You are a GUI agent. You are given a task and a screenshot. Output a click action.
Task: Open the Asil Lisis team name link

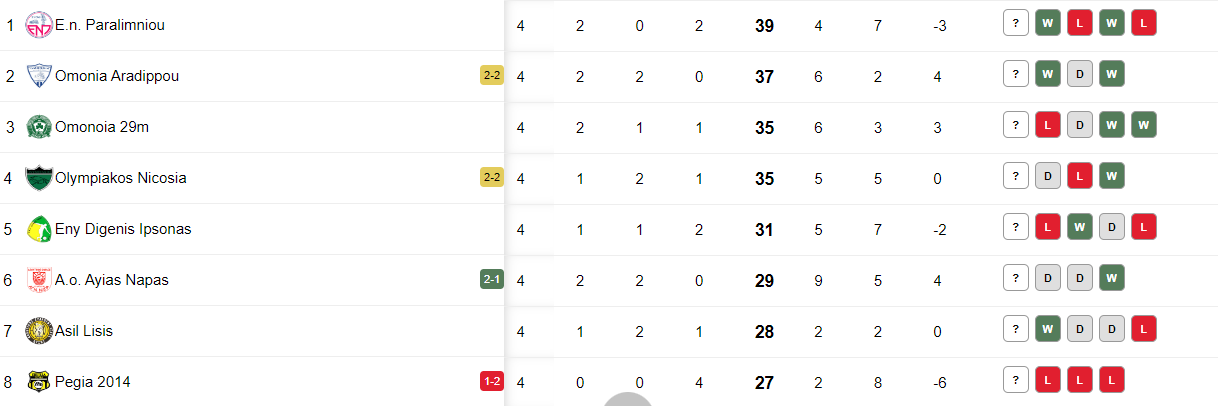tap(83, 331)
